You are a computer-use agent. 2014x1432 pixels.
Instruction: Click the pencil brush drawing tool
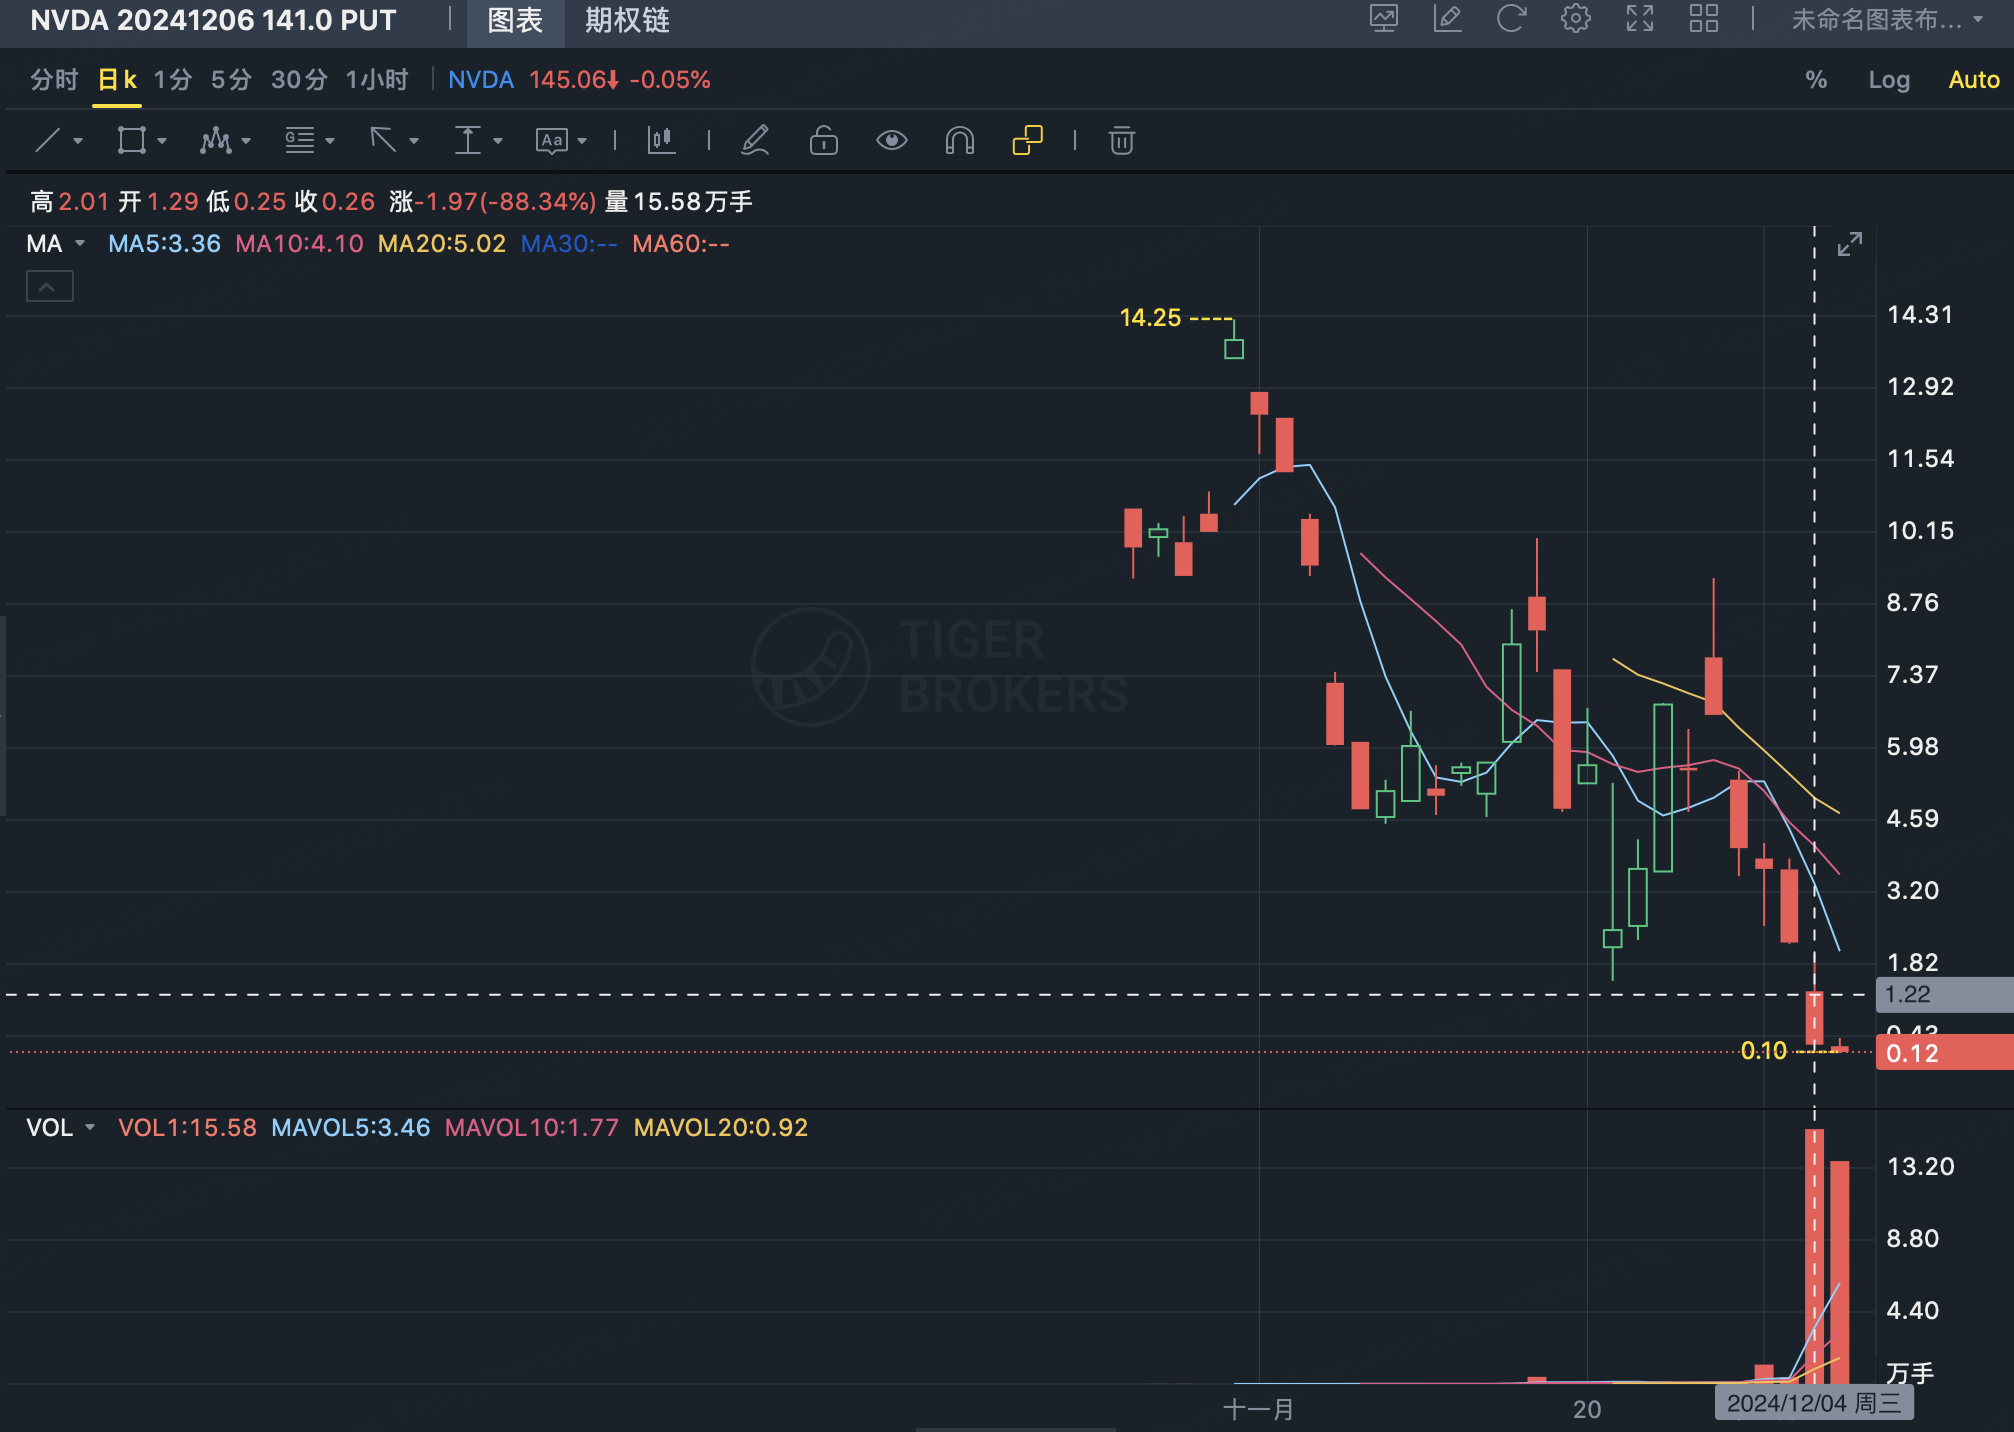[755, 141]
